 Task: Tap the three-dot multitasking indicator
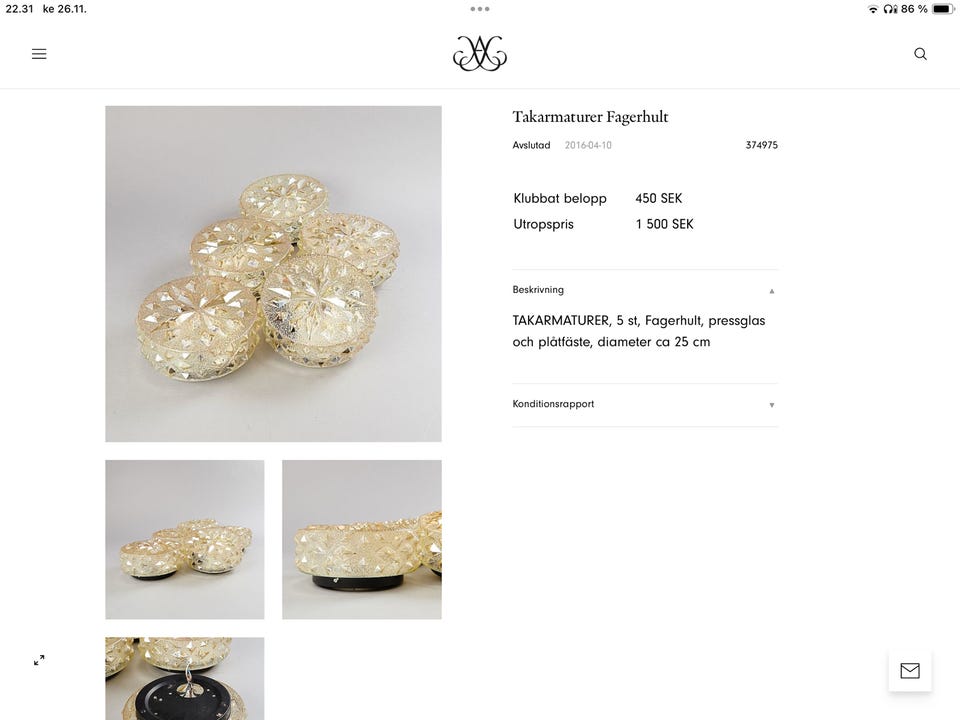(480, 9)
